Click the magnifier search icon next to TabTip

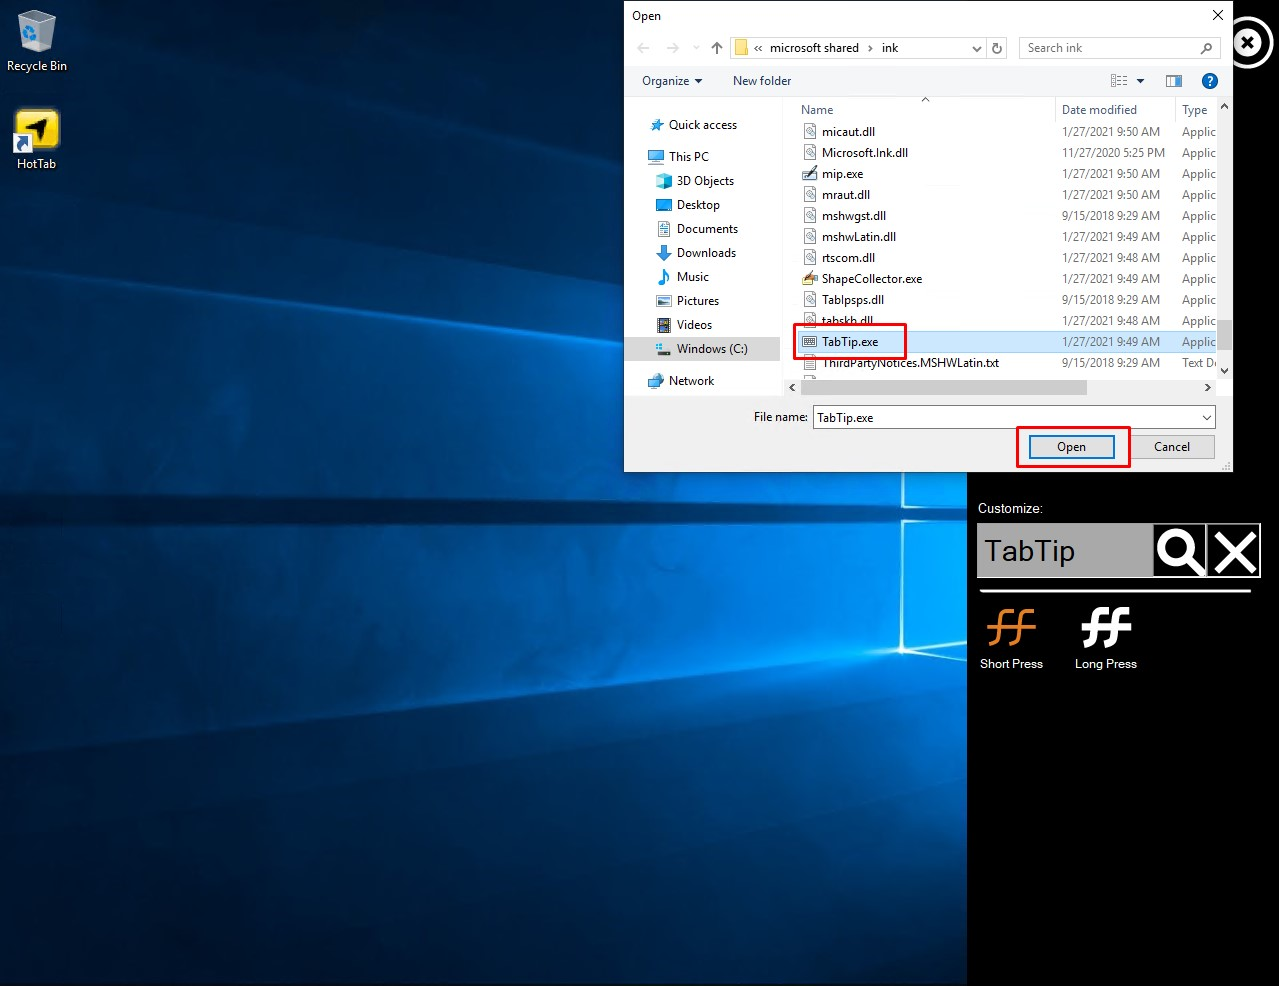coord(1179,550)
